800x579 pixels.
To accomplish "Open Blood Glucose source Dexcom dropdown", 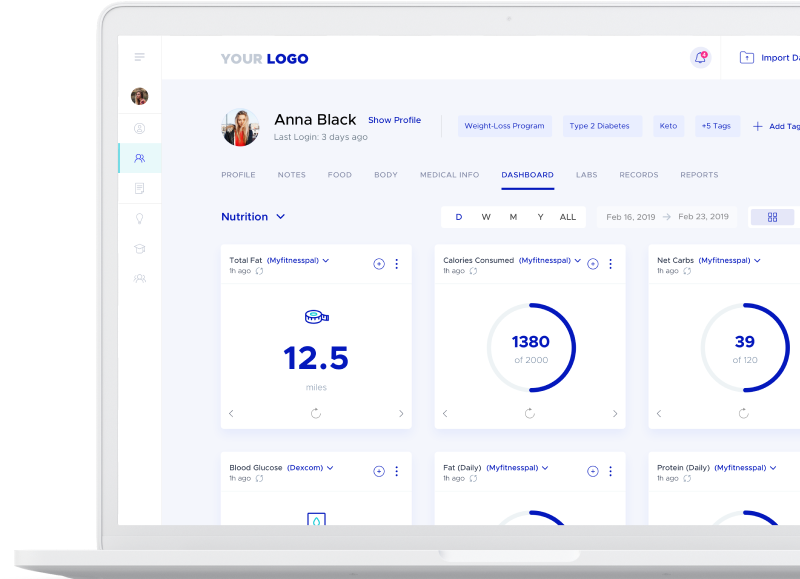I will (310, 468).
